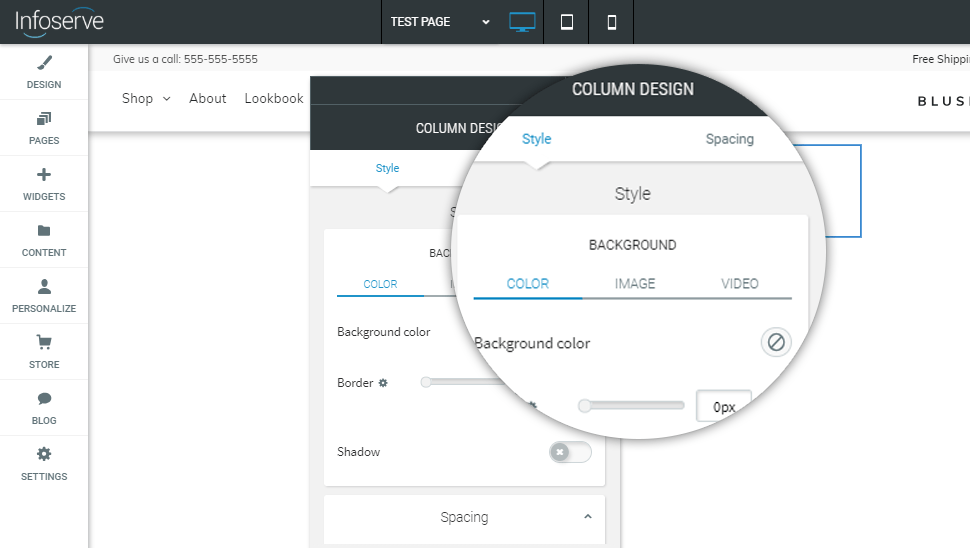970x548 pixels.
Task: Open the Design panel brush icon
Action: tap(44, 63)
